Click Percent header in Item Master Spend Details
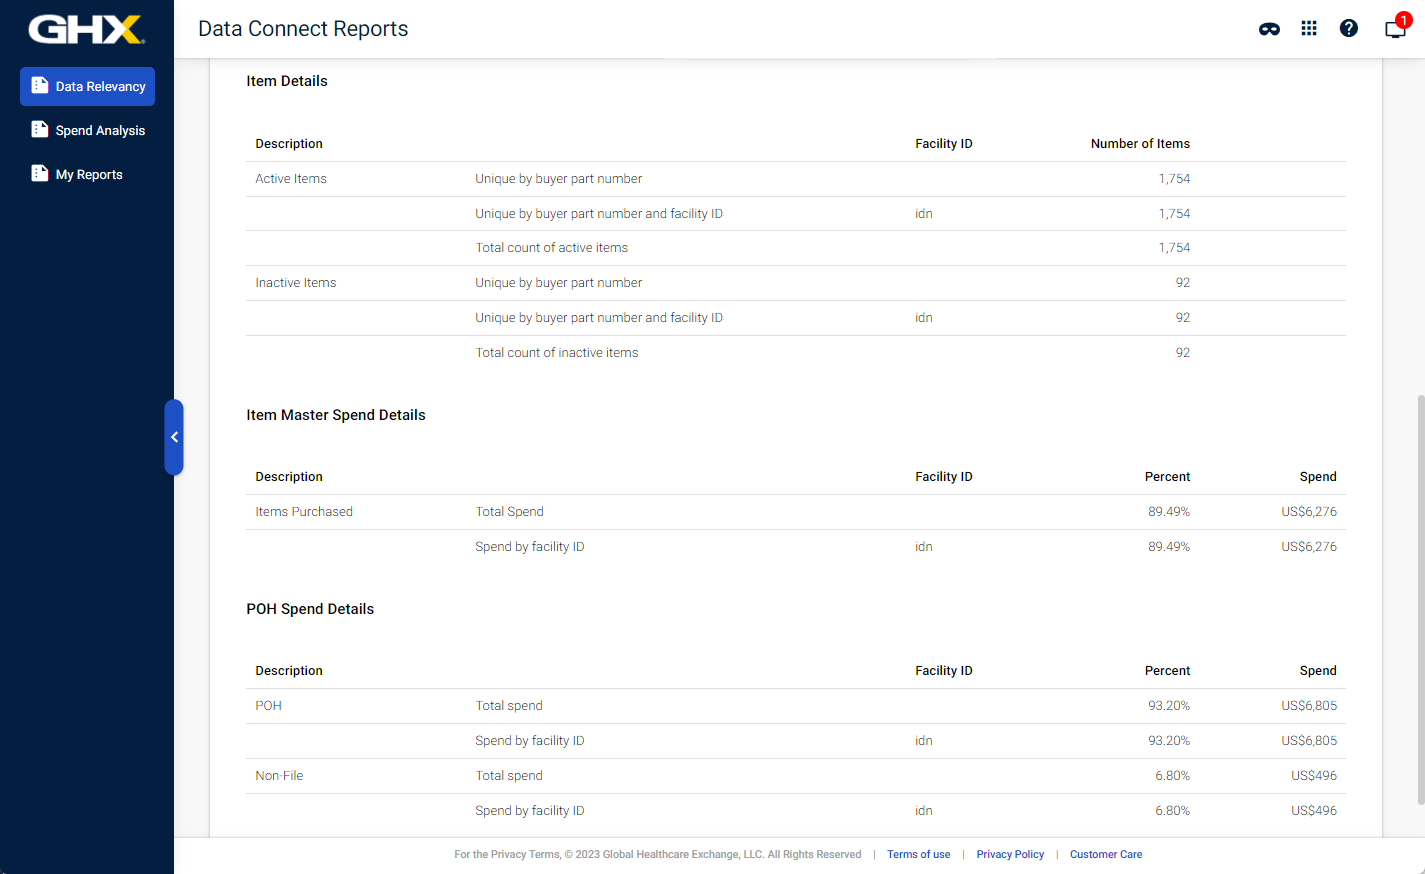1425x874 pixels. pos(1167,477)
